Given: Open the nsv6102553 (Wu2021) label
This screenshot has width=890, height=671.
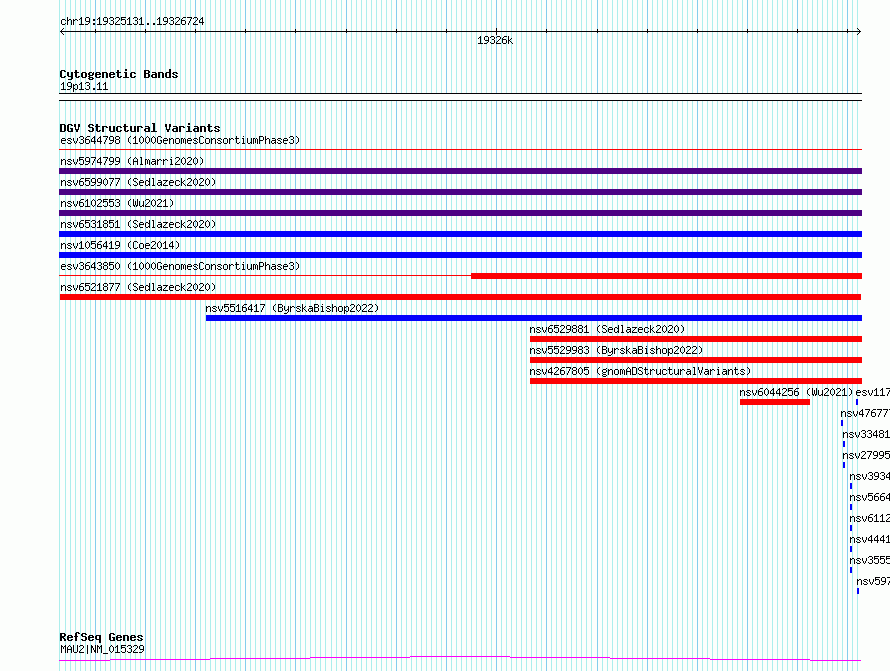Looking at the screenshot, I should pos(117,203).
